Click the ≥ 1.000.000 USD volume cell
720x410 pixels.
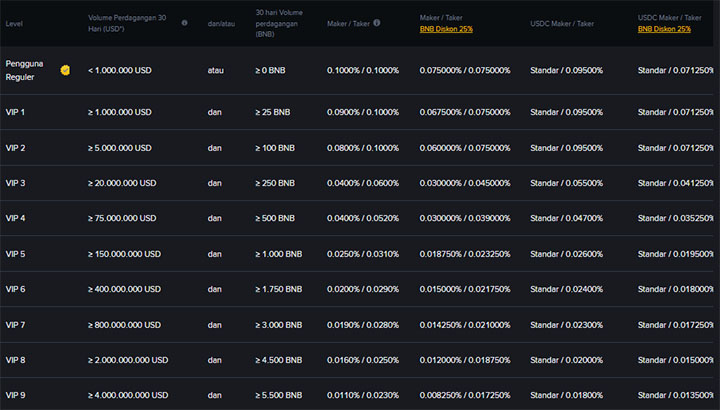(119, 112)
